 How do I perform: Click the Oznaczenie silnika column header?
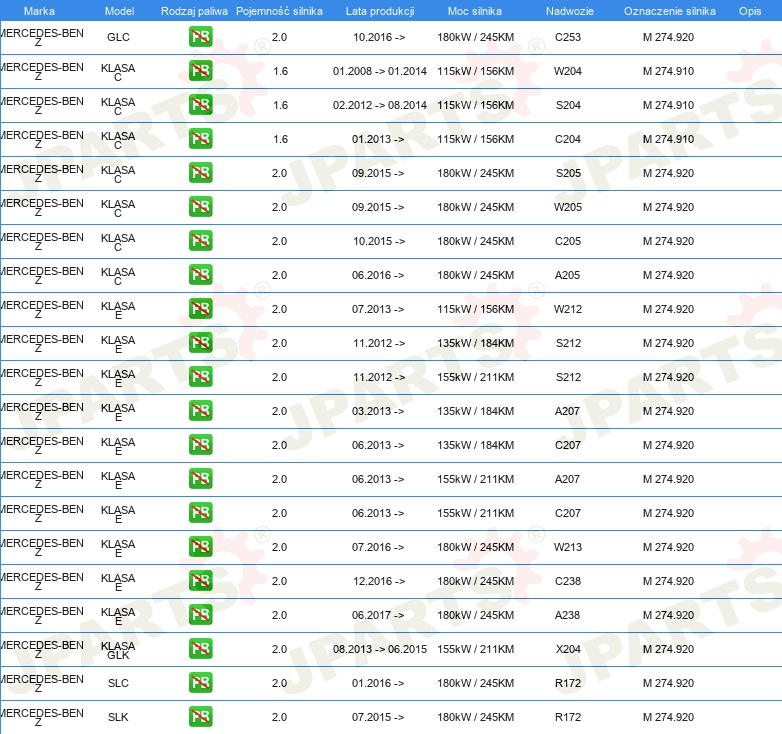click(x=669, y=11)
